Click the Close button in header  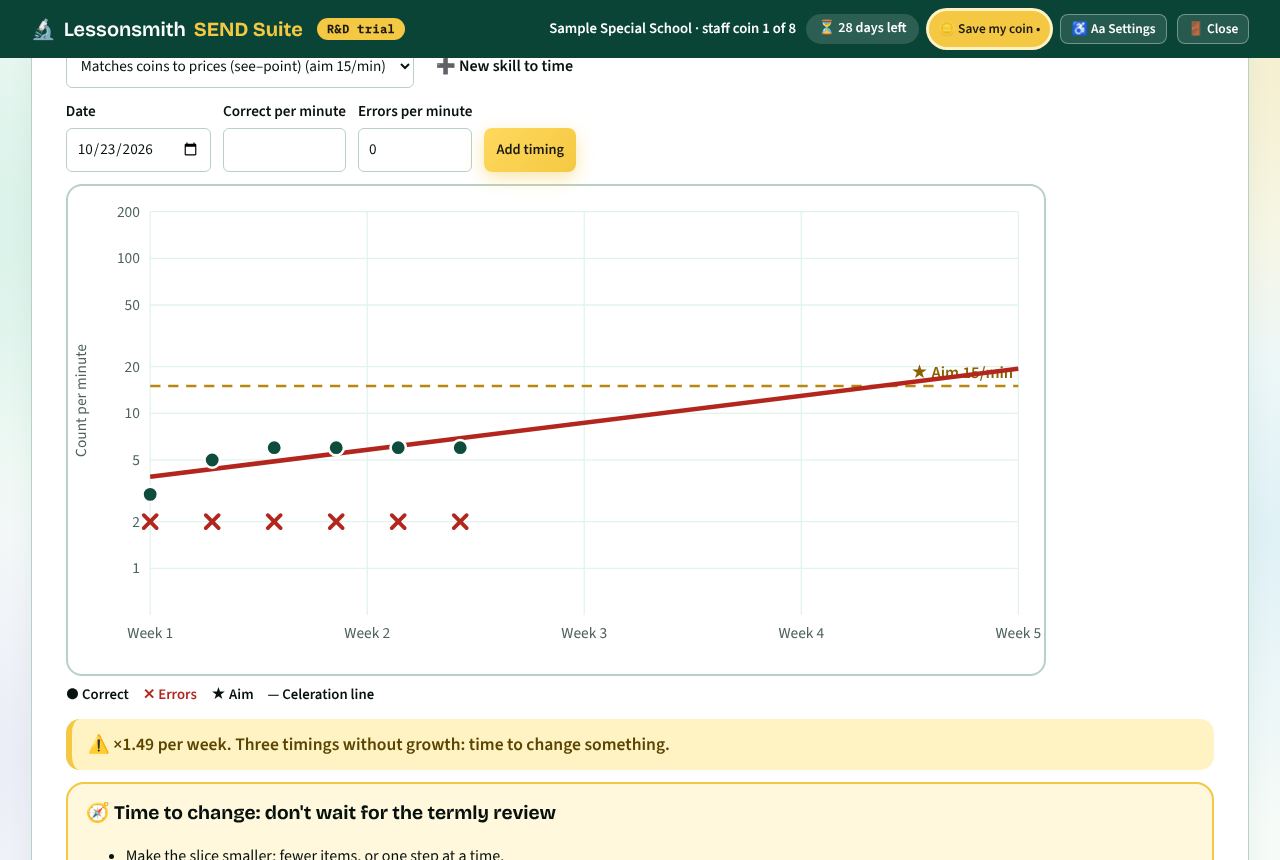pos(1212,29)
